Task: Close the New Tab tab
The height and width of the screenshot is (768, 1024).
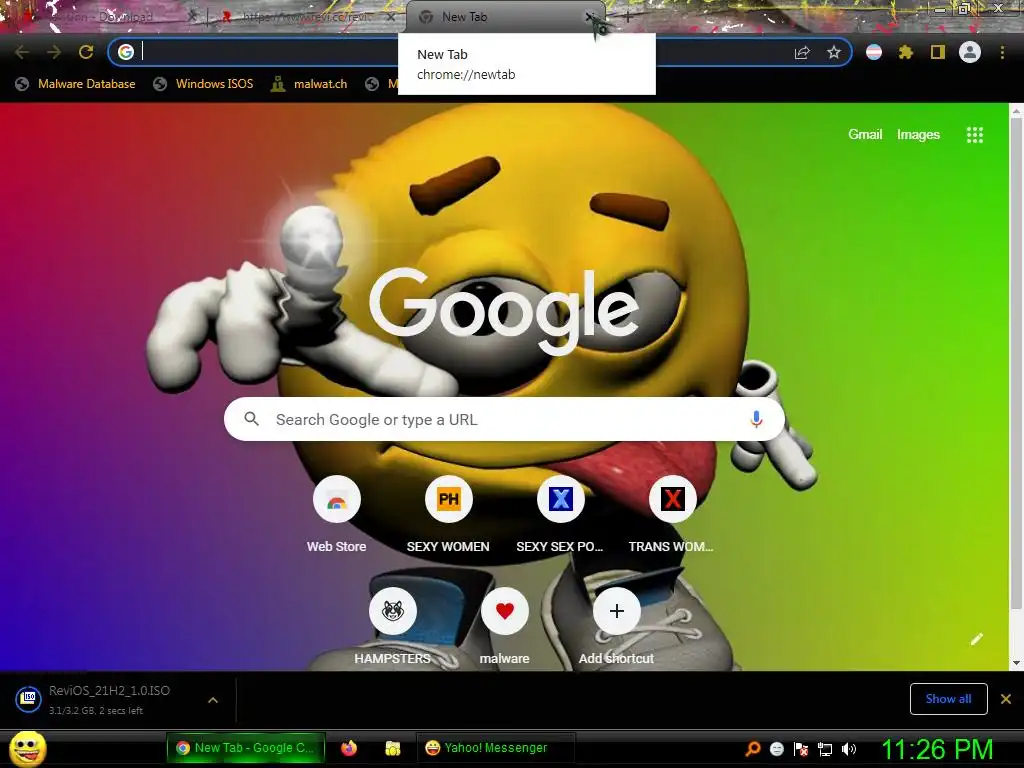Action: [x=590, y=17]
